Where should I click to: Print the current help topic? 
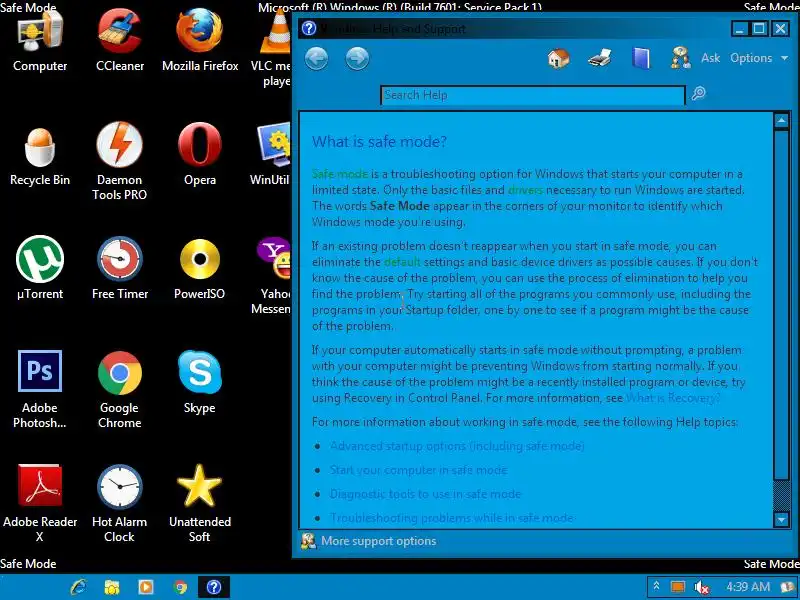600,58
